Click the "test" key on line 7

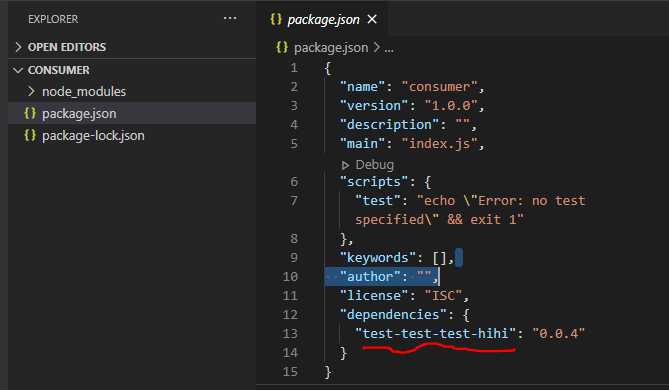coord(378,201)
